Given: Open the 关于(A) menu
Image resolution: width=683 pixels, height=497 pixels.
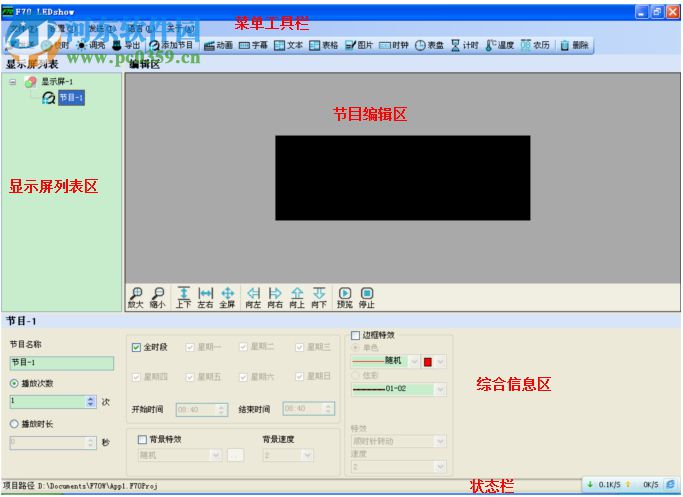Looking at the screenshot, I should (180, 28).
